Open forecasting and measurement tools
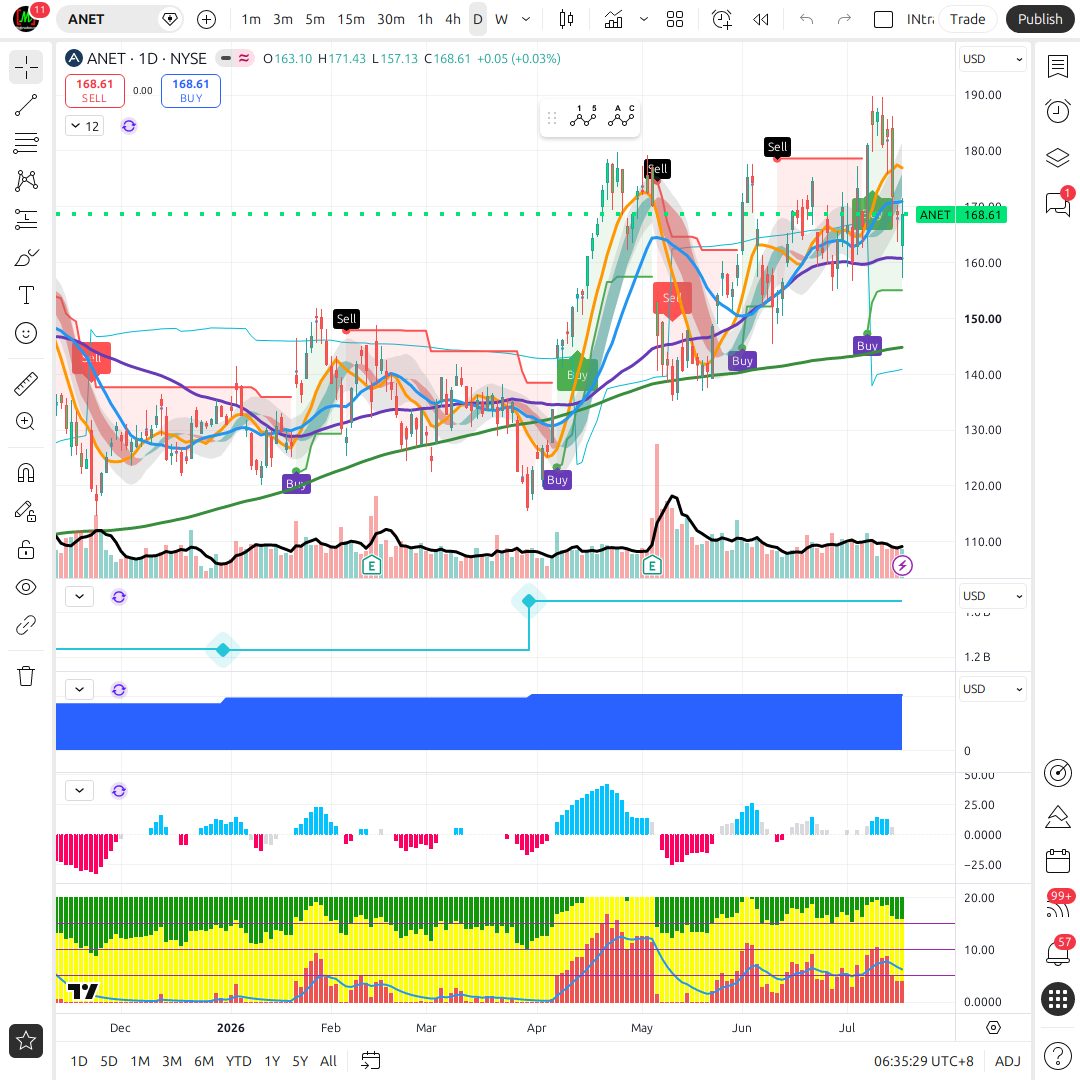Screen dimensions: 1080x1080 pos(26,219)
